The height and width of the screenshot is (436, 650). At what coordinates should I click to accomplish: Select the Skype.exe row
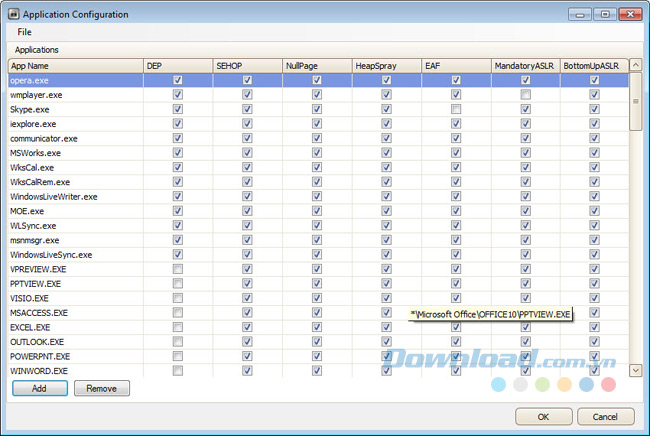pyautogui.click(x=318, y=109)
